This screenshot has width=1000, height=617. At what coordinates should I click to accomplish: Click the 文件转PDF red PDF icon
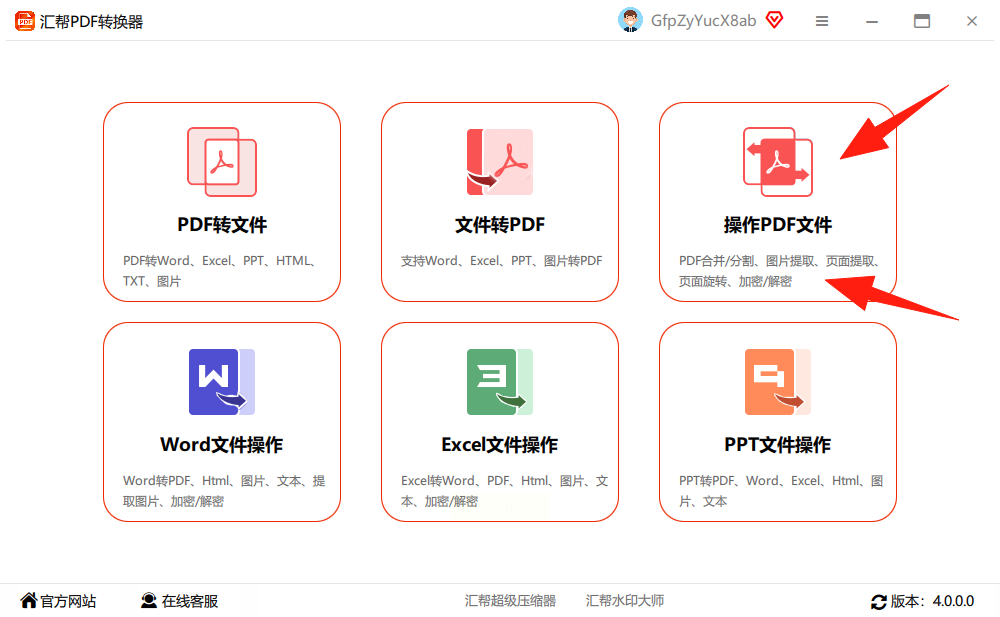[x=500, y=162]
